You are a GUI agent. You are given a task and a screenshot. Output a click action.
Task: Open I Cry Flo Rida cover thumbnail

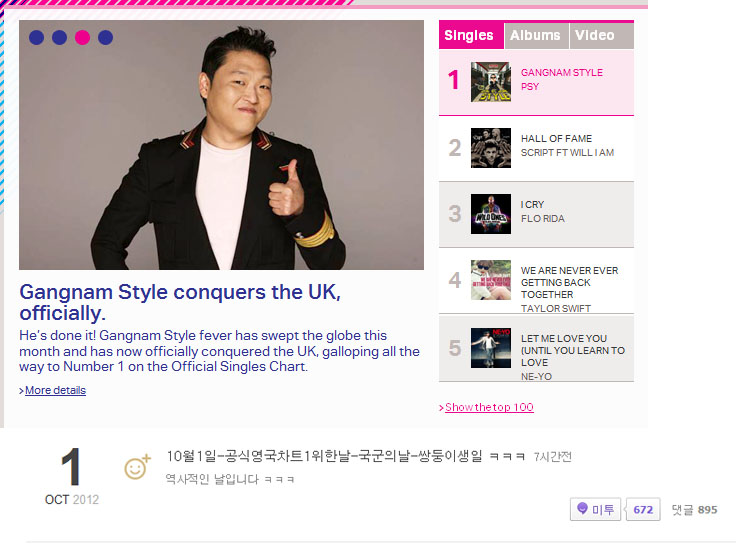pos(491,214)
